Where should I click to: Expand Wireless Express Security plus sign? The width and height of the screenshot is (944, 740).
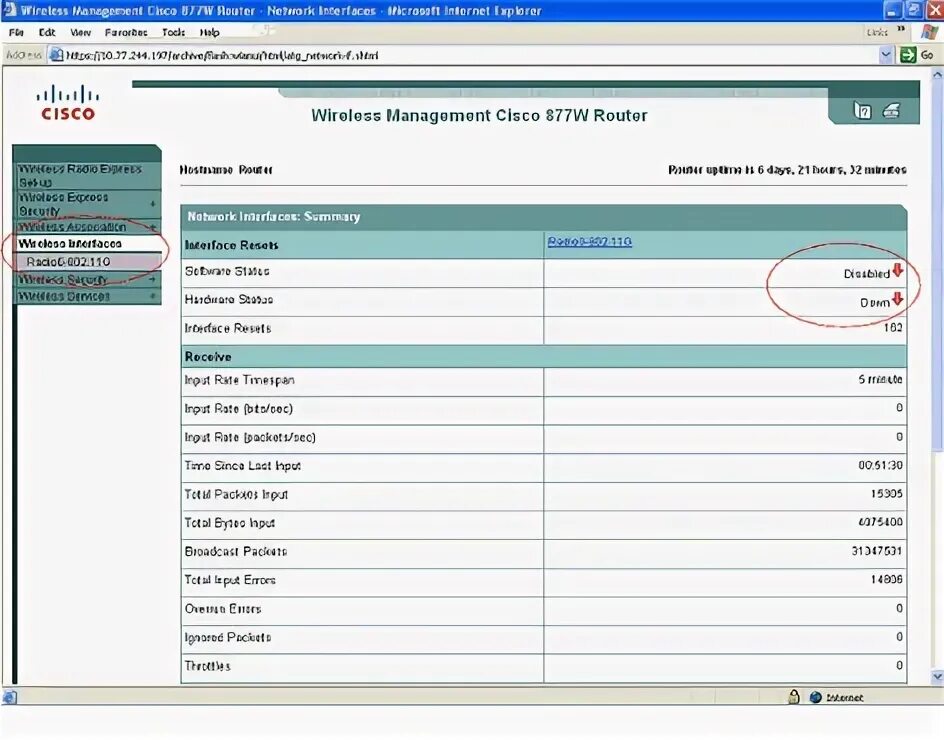coord(153,204)
